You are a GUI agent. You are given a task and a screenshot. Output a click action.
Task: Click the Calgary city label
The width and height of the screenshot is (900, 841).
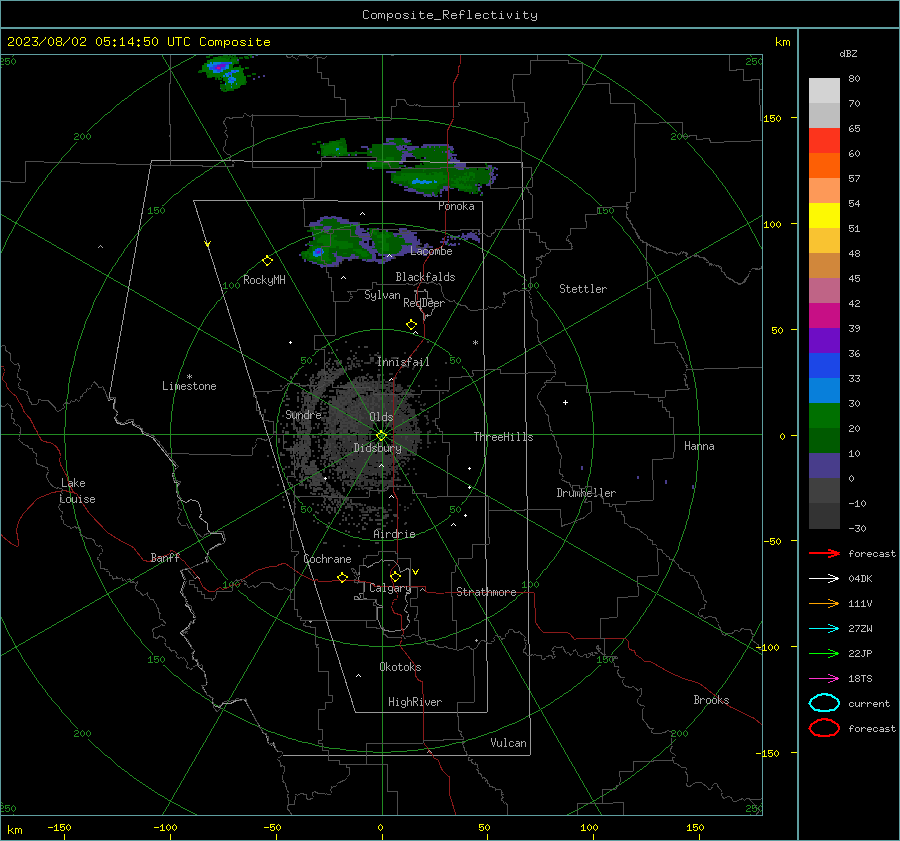tap(390, 588)
